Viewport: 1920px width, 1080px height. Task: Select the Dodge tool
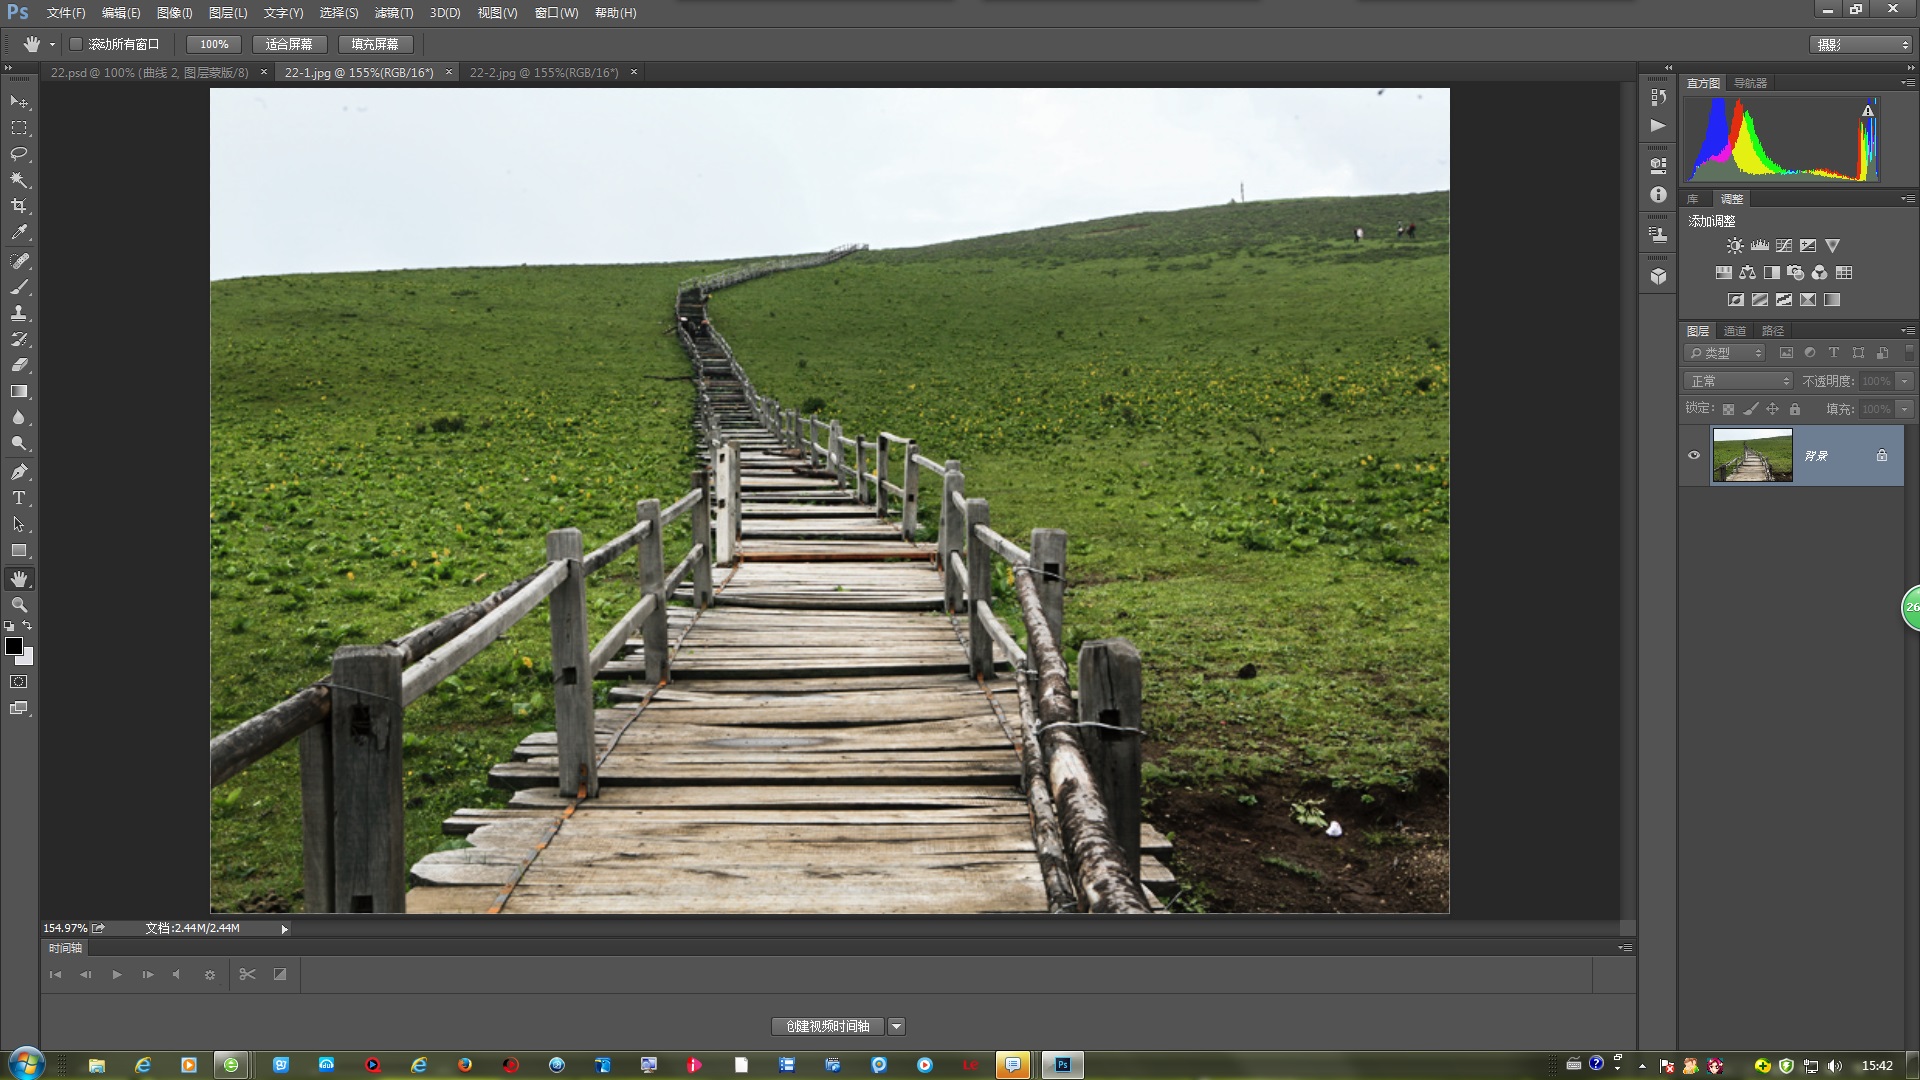19,443
